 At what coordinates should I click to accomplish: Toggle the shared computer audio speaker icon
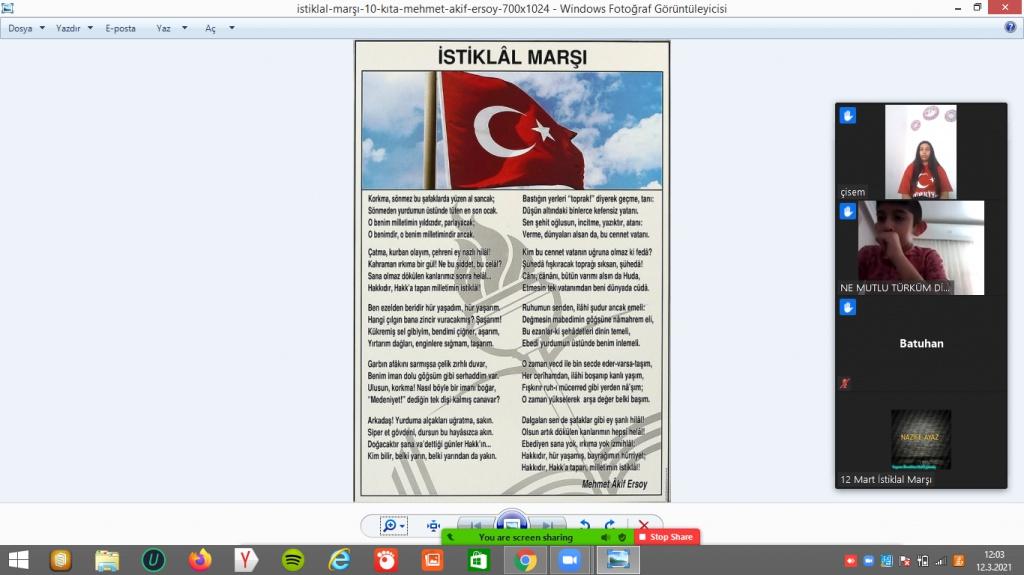605,537
